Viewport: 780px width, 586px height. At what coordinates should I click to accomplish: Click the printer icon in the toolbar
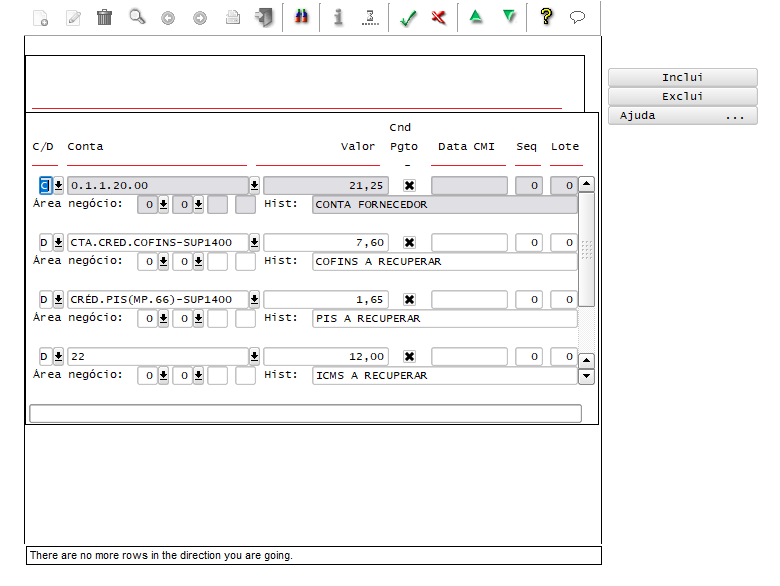(232, 18)
